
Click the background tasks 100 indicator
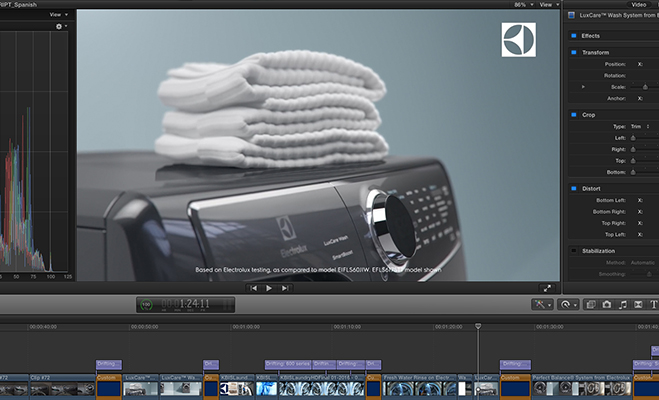point(146,304)
